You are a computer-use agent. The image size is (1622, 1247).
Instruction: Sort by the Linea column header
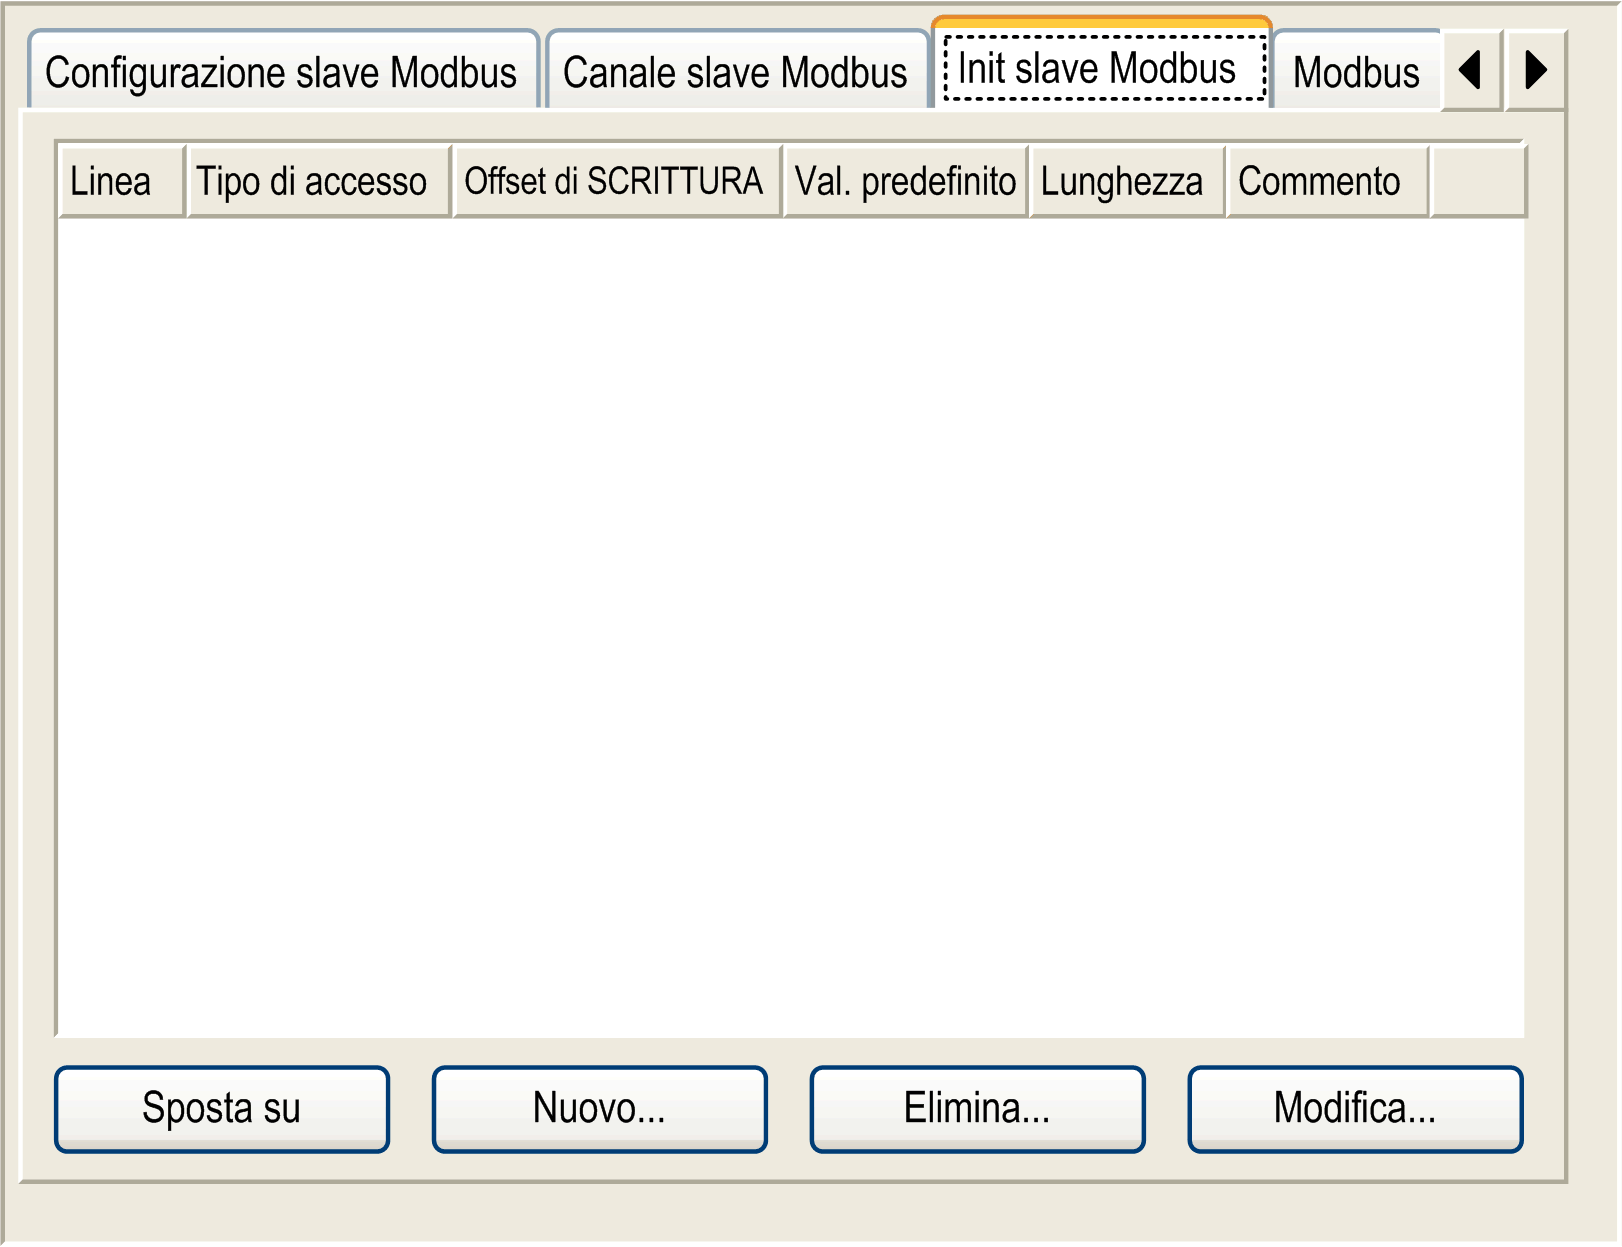click(x=122, y=181)
